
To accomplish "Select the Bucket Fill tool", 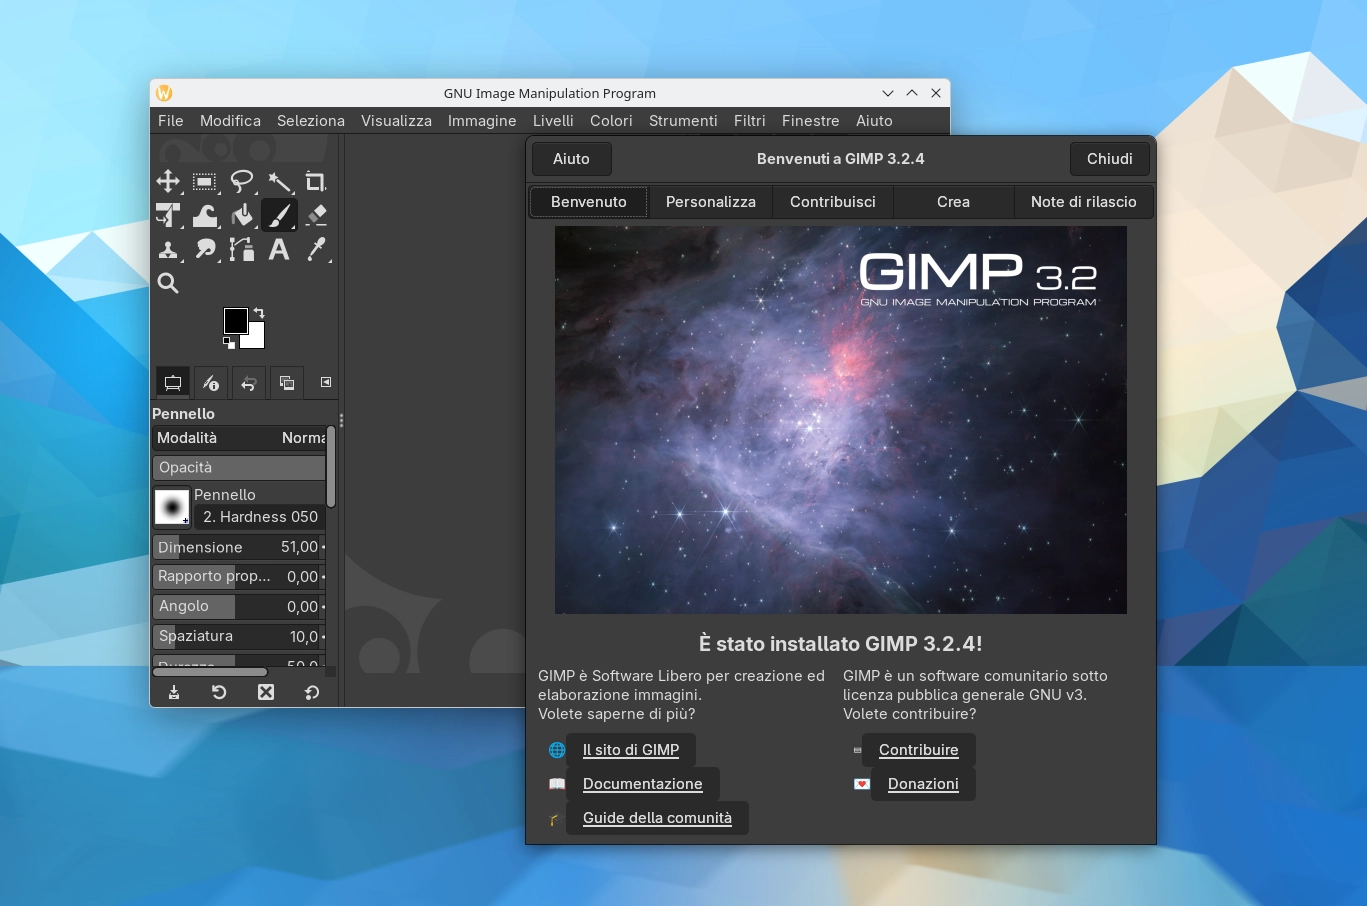I will tap(242, 215).
